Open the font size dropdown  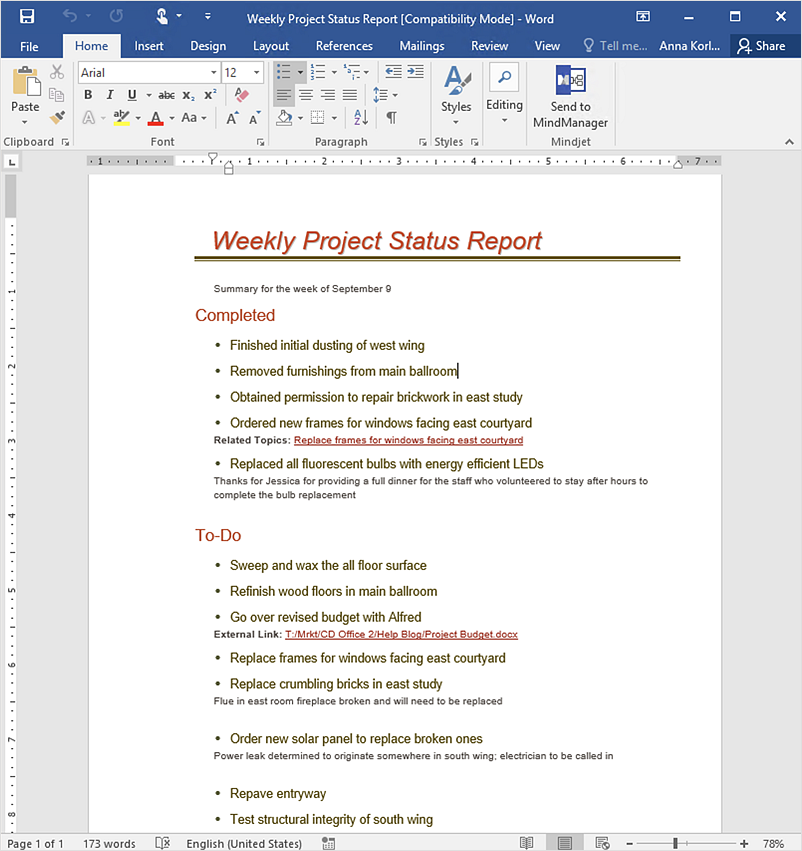tap(258, 73)
